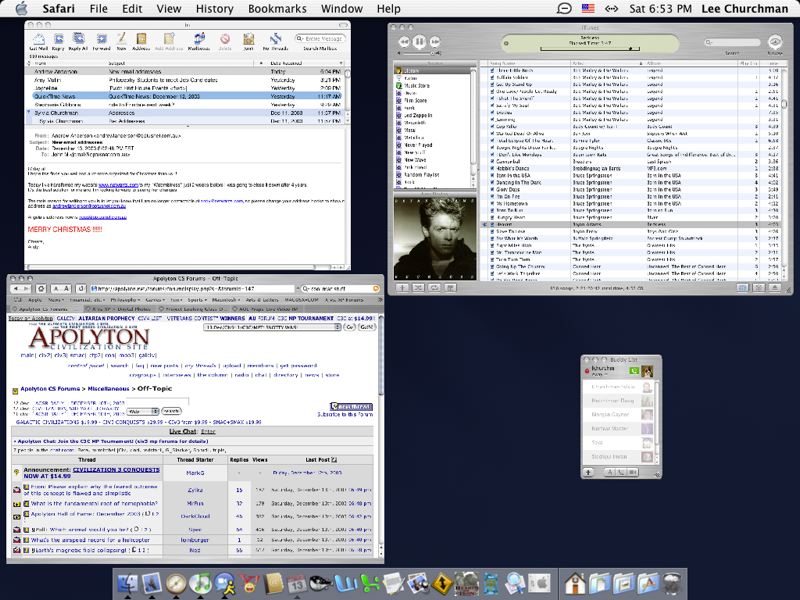The width and height of the screenshot is (800, 600).
Task: Click the New Thread button on forum
Action: [350, 407]
